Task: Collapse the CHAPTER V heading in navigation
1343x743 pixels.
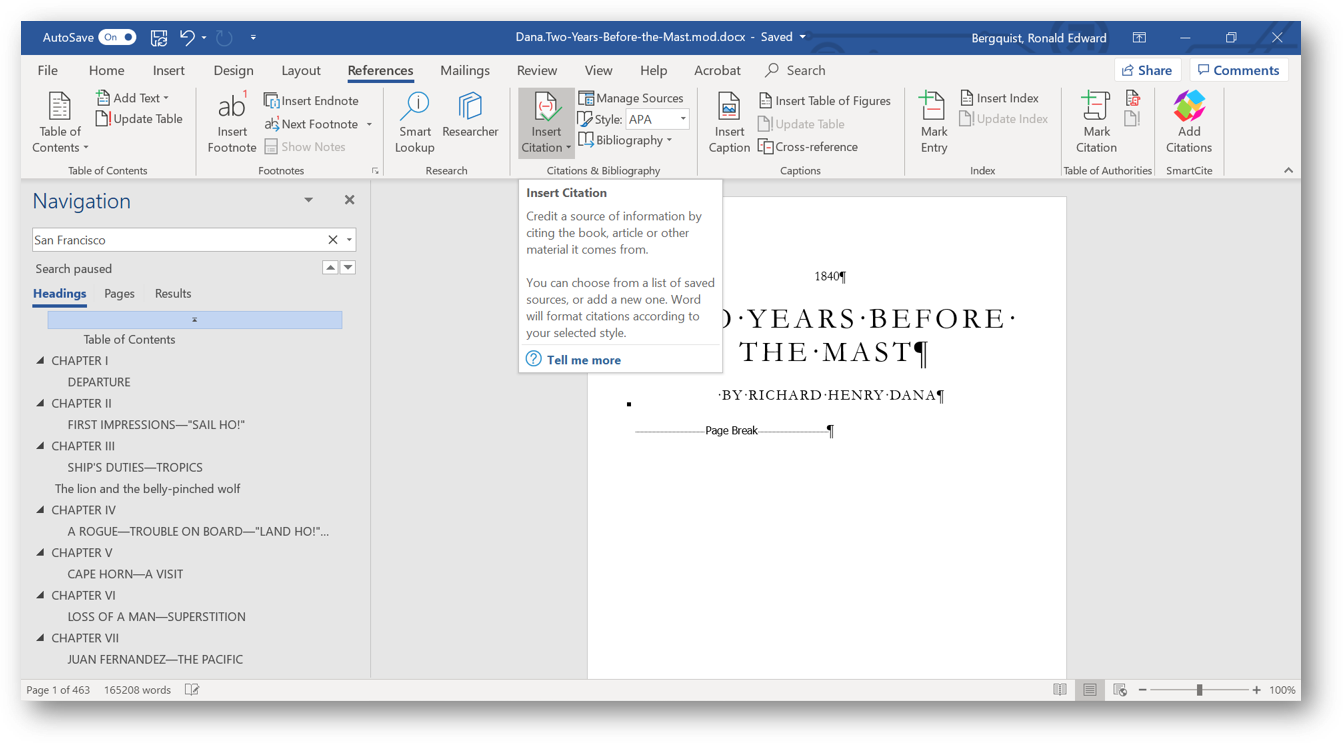Action: (41, 553)
